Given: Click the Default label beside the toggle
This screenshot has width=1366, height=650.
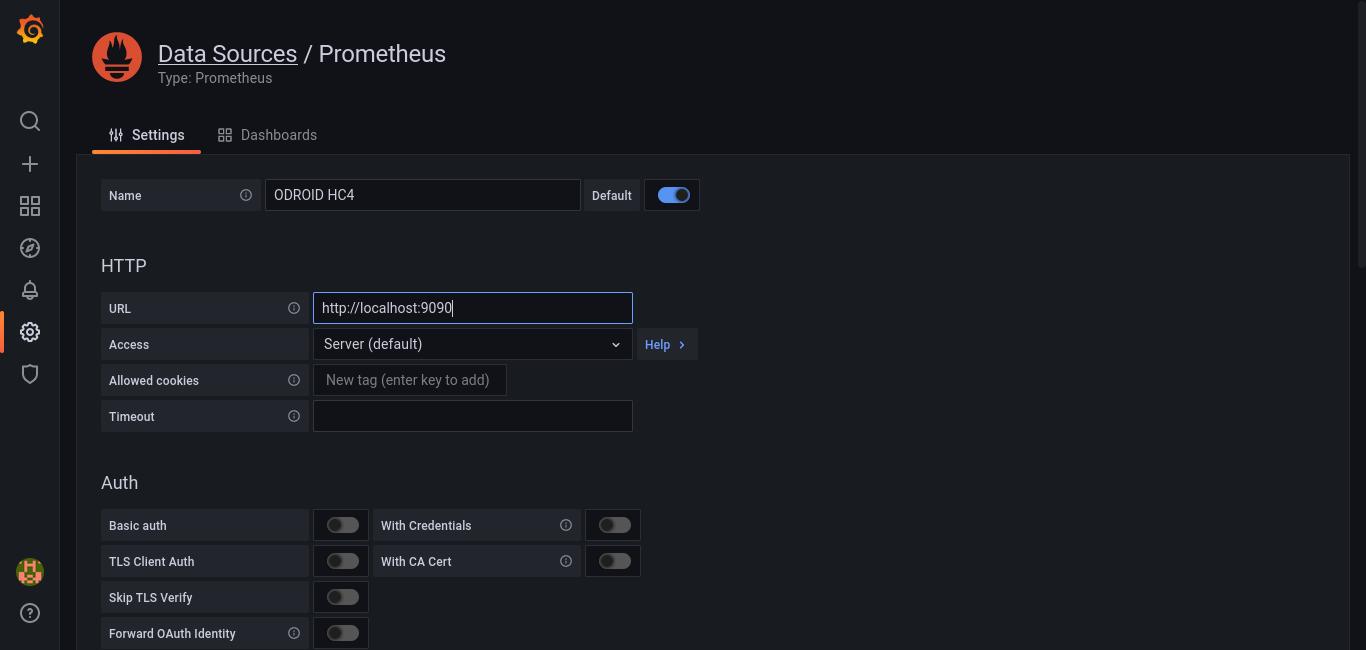Looking at the screenshot, I should point(612,195).
